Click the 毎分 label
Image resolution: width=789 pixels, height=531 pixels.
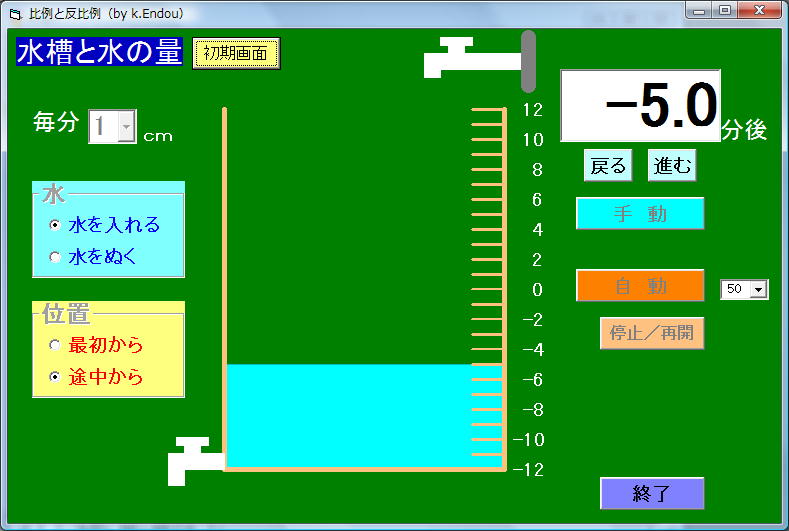point(56,122)
